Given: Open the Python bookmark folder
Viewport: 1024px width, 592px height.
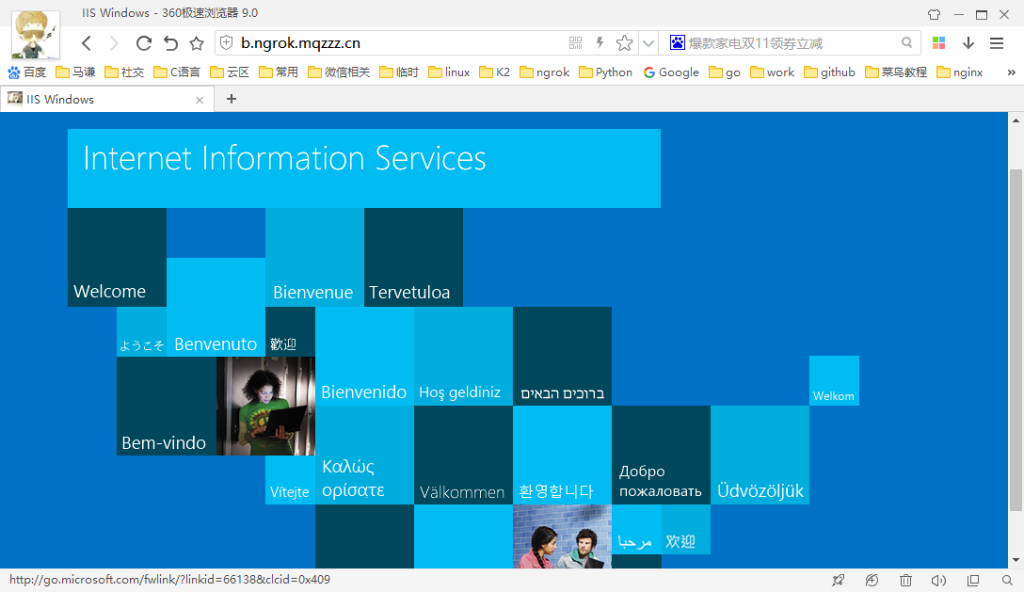Looking at the screenshot, I should (605, 72).
